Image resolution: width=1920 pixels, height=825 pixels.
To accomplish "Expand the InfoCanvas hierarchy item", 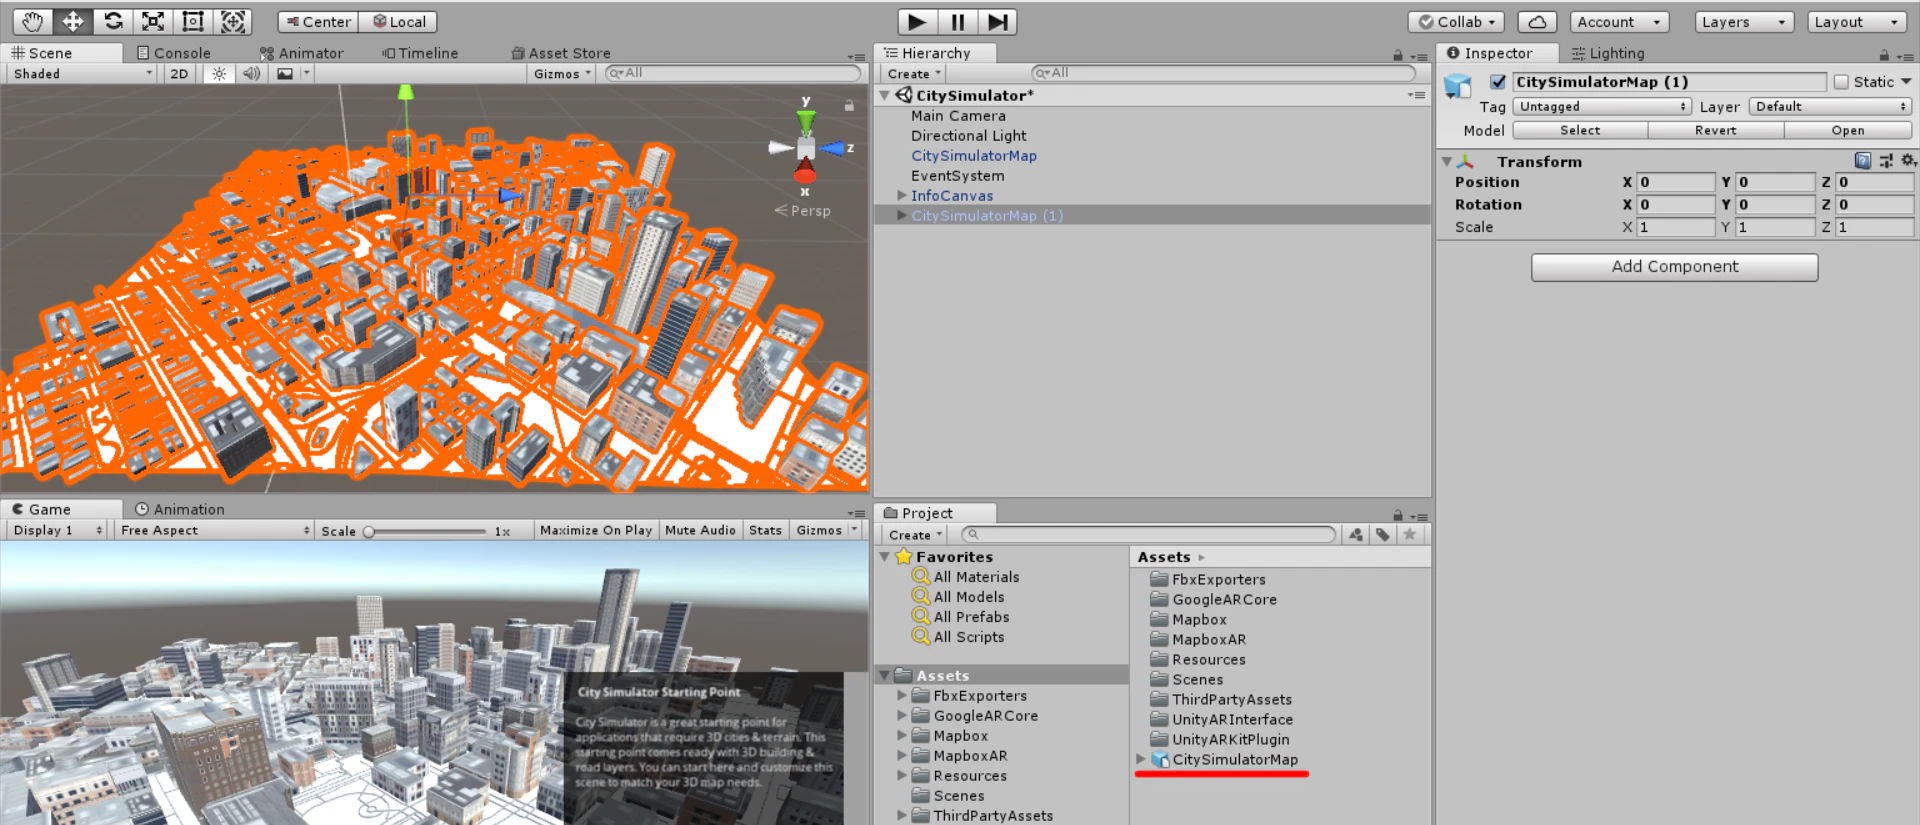I will click(902, 195).
